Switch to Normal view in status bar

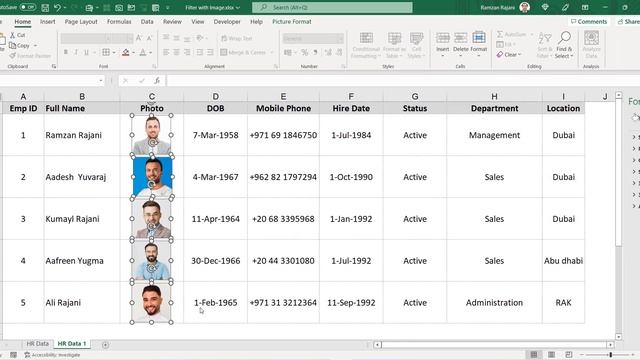point(533,354)
